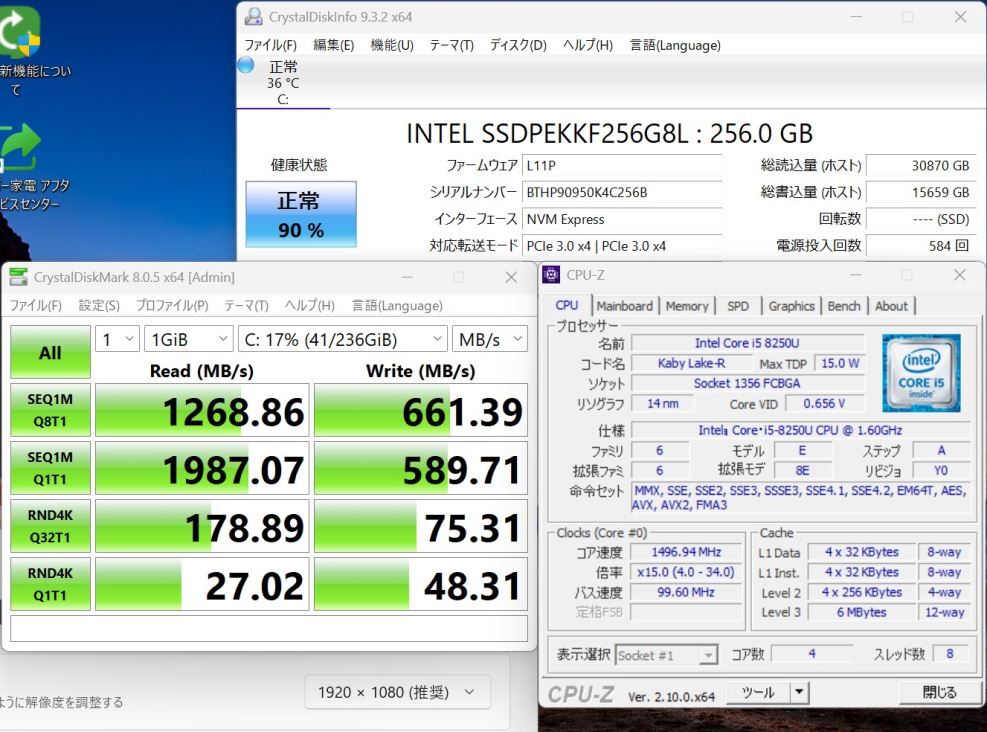Click the core speed value 1496.94 MHz
Viewport: 987px width, 732px height.
[686, 552]
